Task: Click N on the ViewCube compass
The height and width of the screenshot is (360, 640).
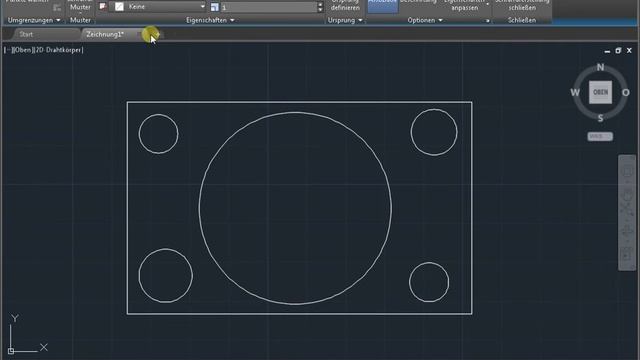Action: 600,67
